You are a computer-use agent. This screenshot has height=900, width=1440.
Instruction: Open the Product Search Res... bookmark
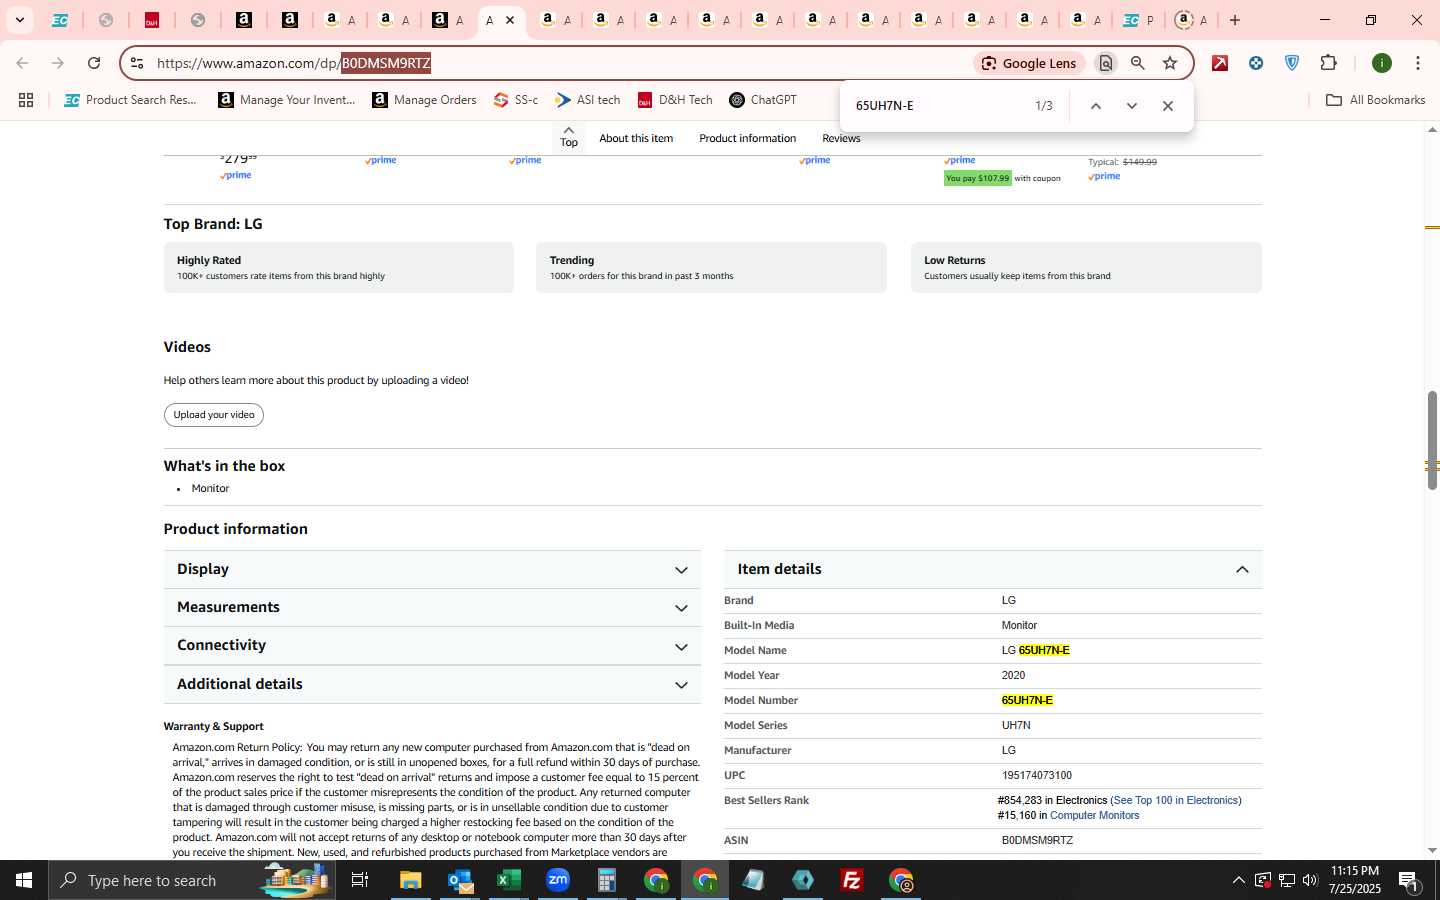pyautogui.click(x=131, y=100)
